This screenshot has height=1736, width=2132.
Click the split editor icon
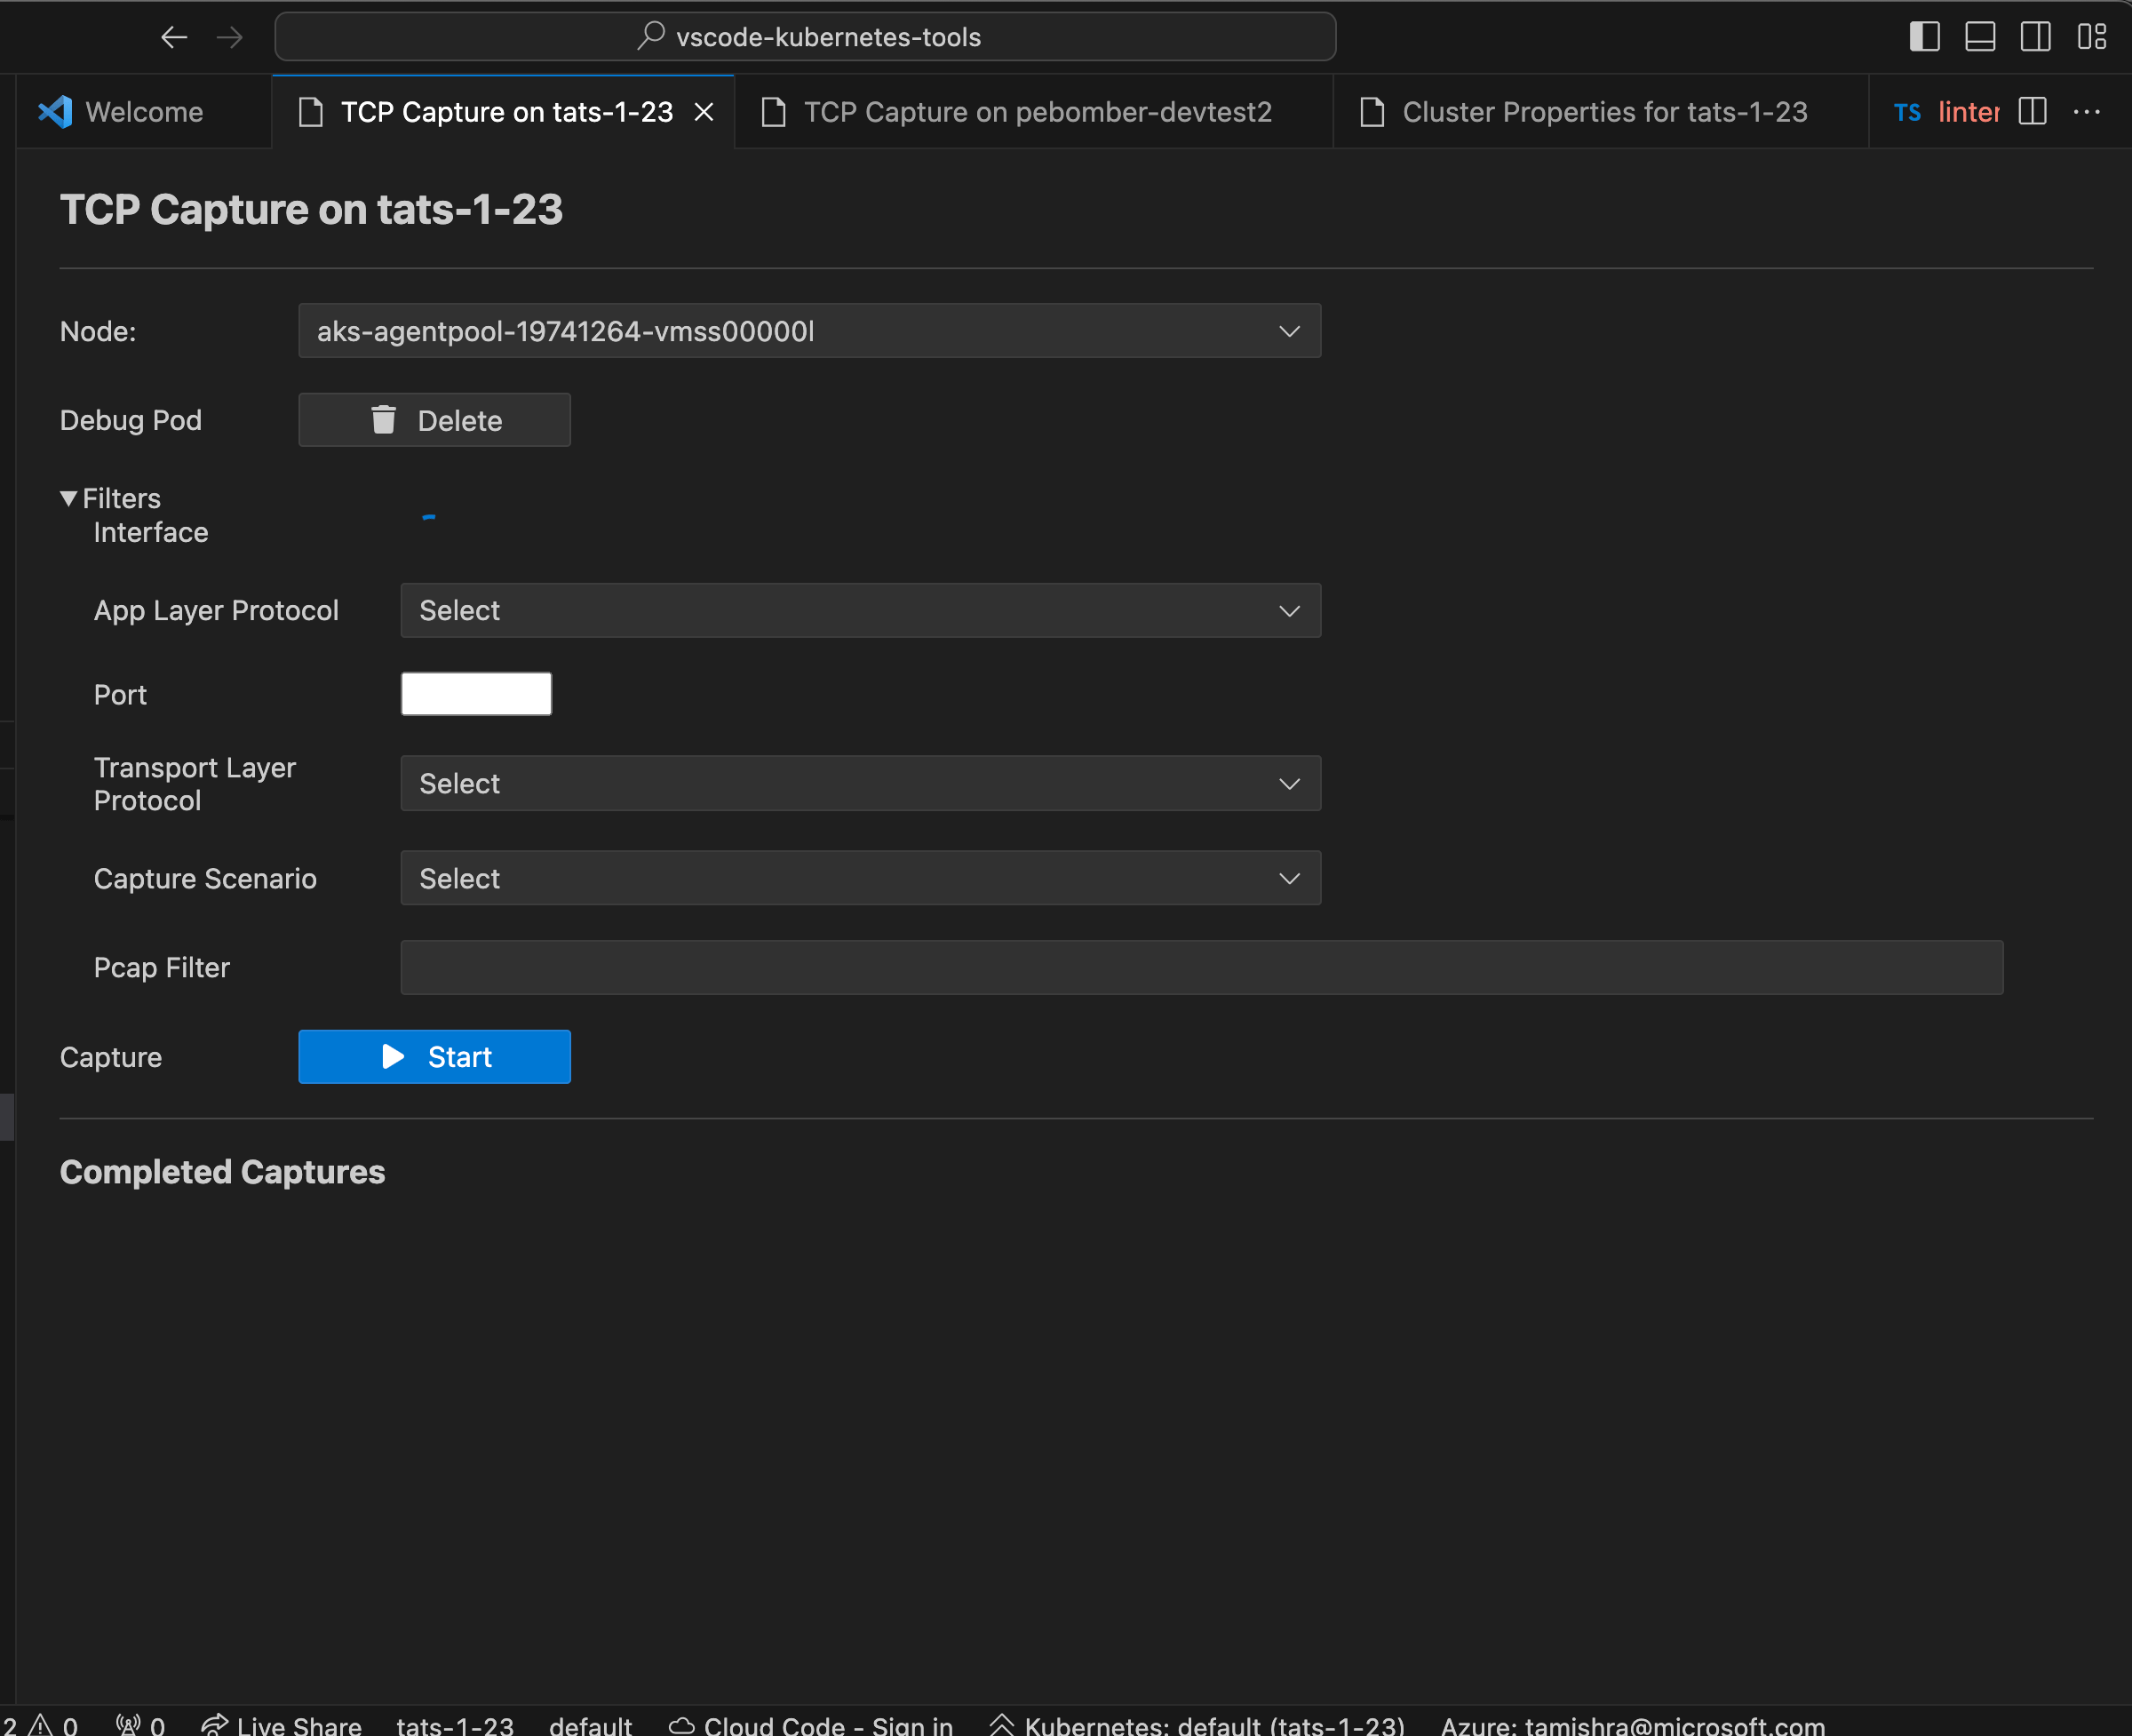2032,111
